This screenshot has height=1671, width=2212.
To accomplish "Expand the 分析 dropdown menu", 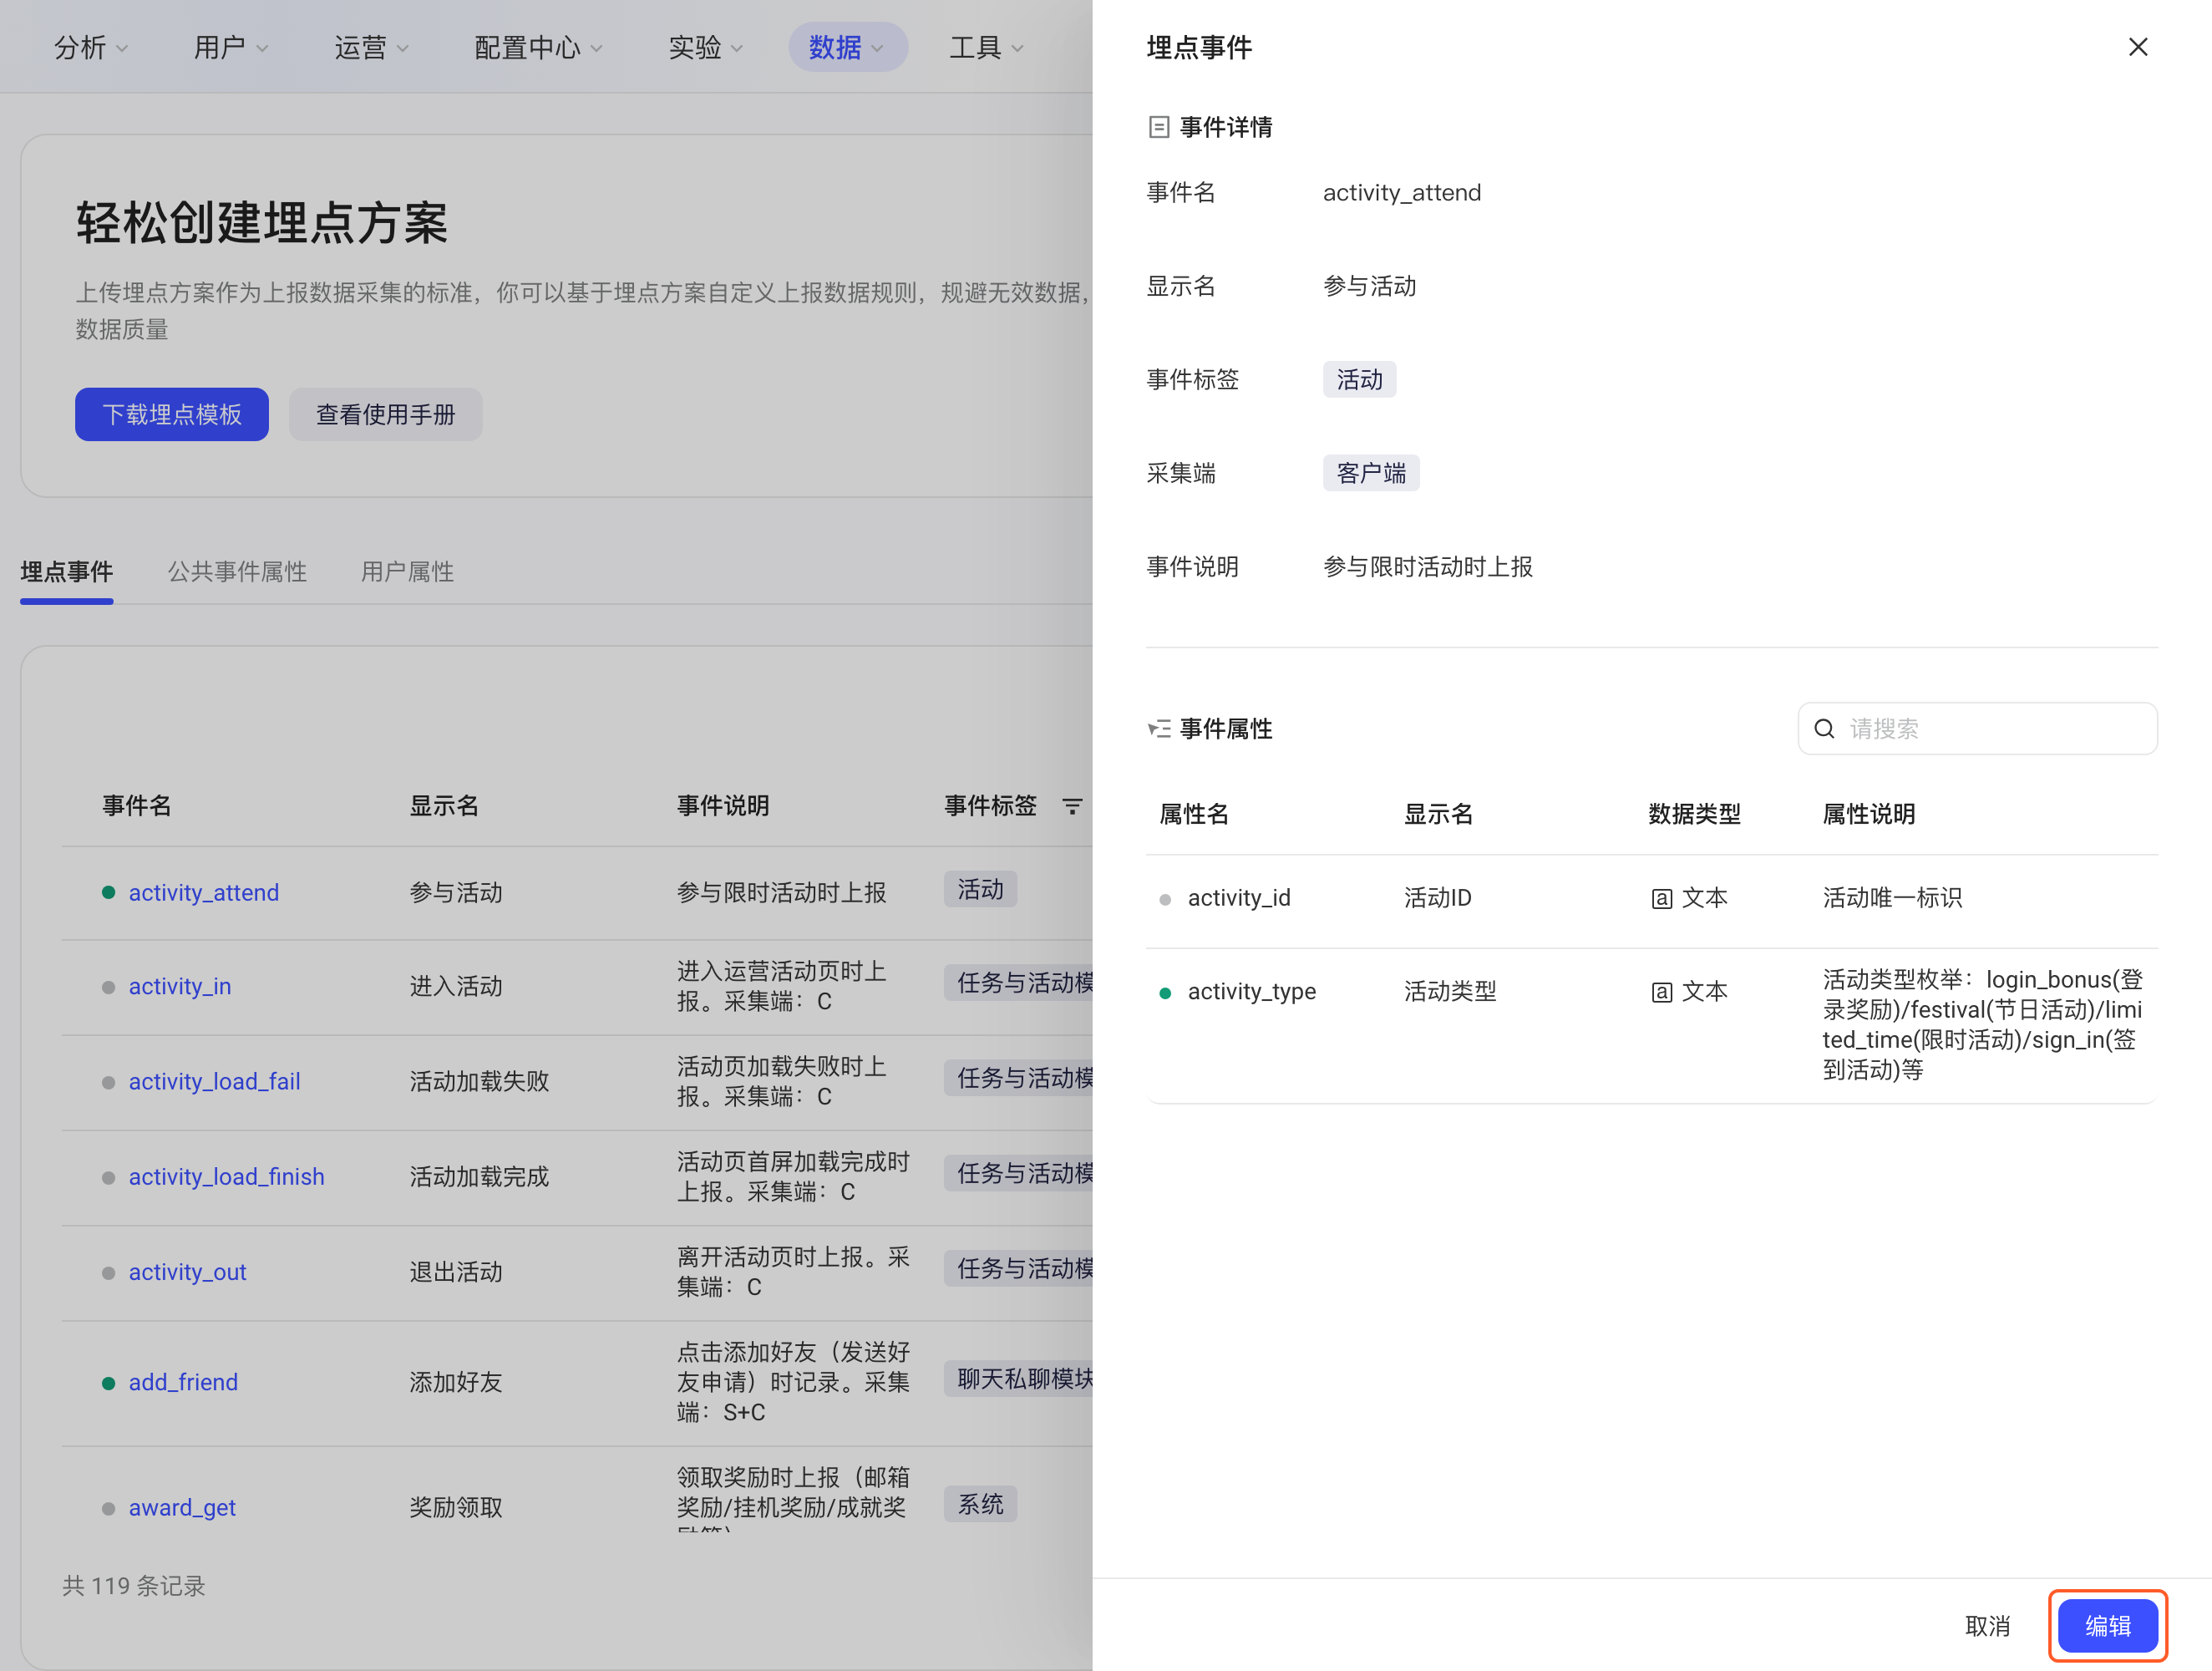I will [91, 47].
